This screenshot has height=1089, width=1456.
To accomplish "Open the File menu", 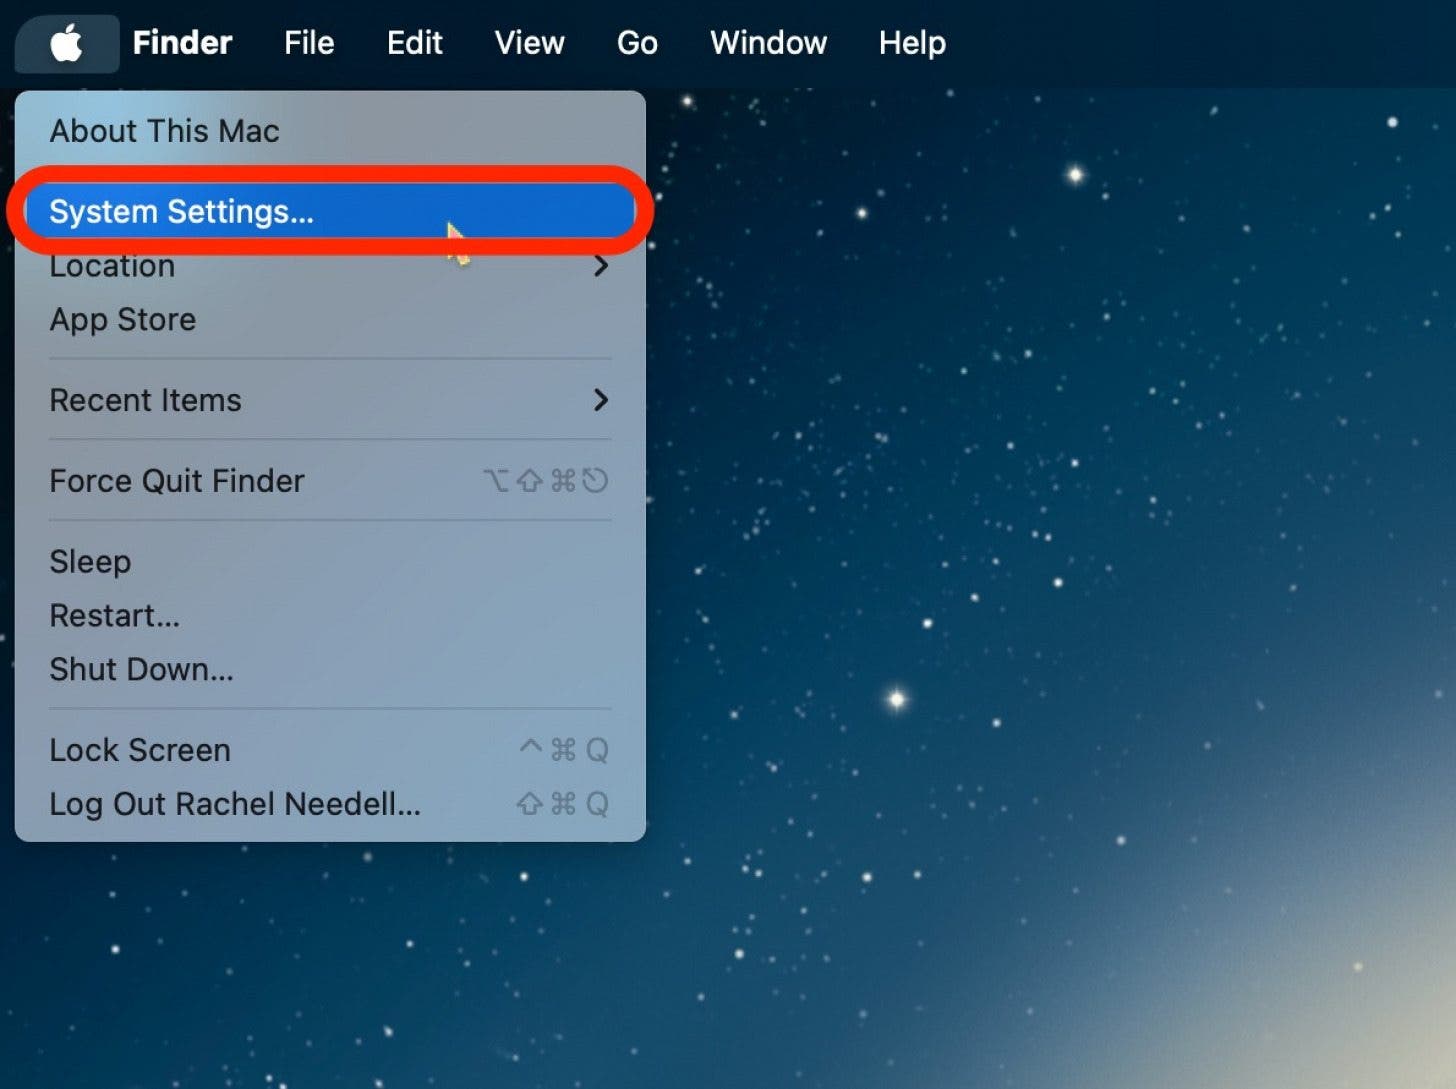I will coord(308,43).
